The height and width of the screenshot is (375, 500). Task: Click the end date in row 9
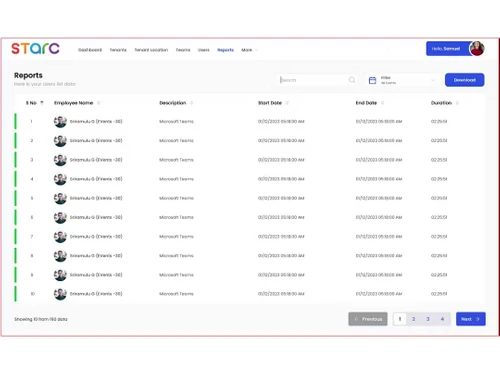tap(379, 275)
